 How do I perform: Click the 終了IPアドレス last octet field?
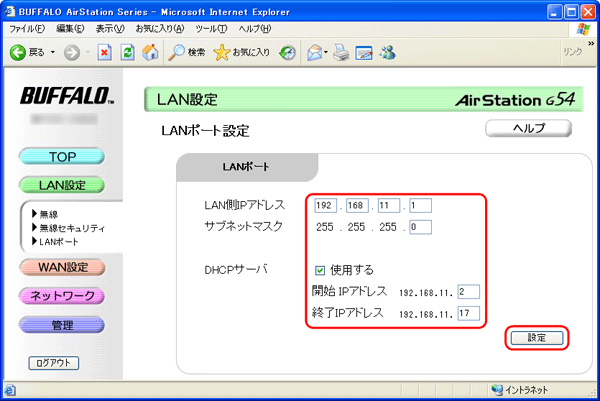click(x=468, y=313)
